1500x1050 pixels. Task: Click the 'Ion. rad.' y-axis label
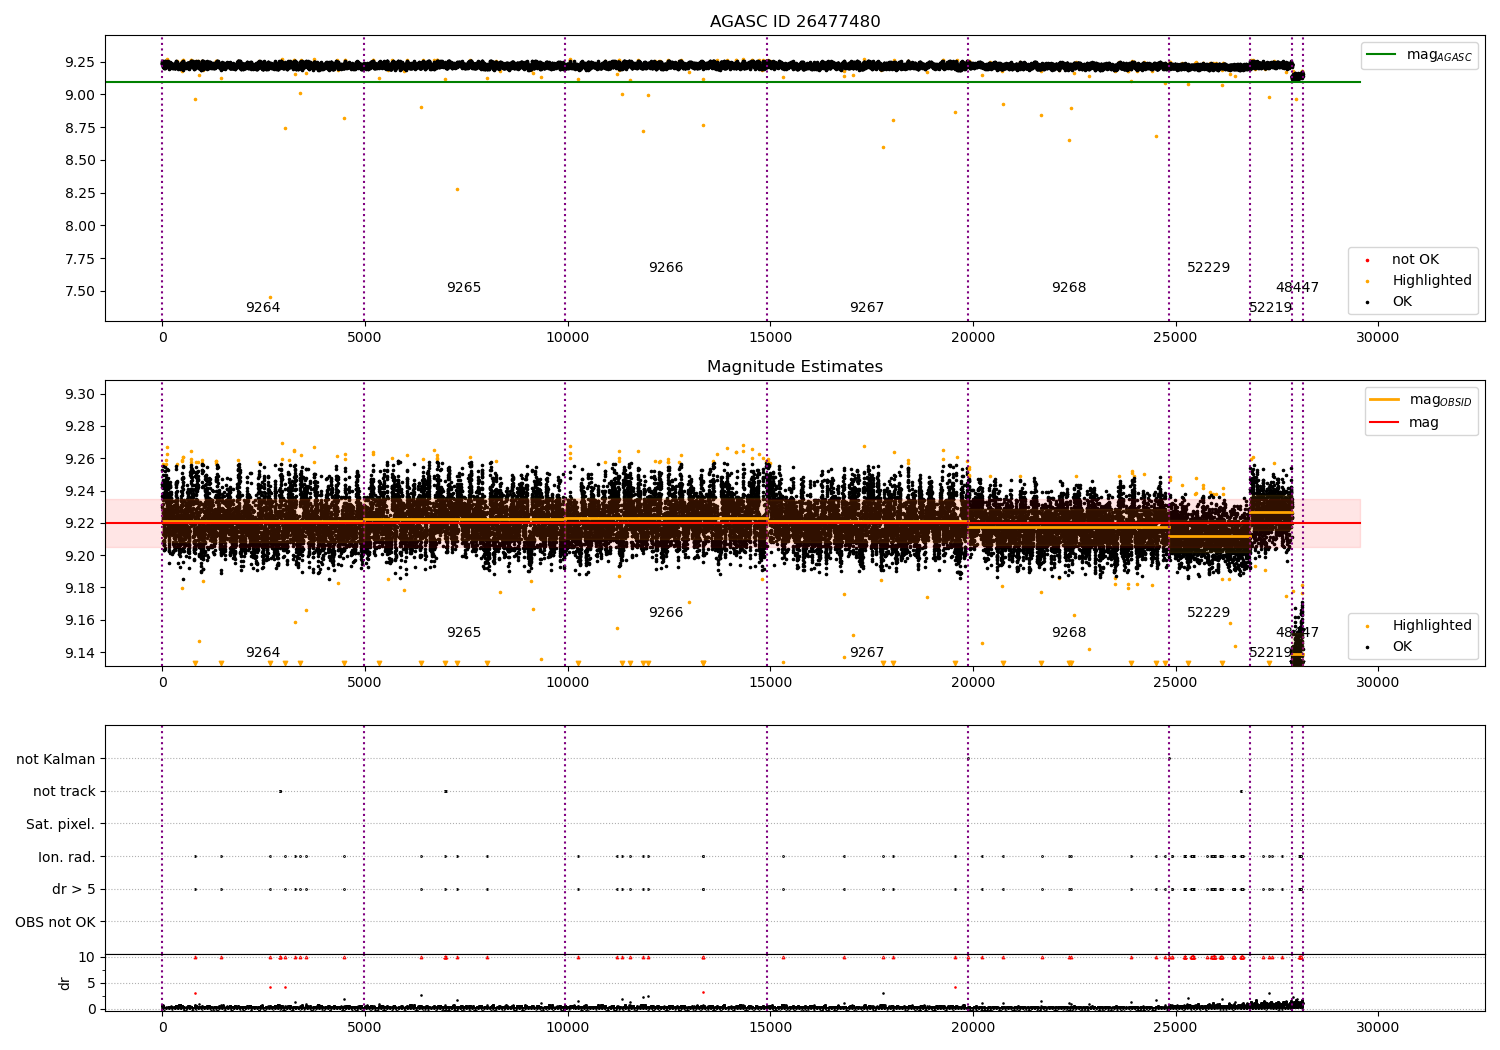[67, 857]
